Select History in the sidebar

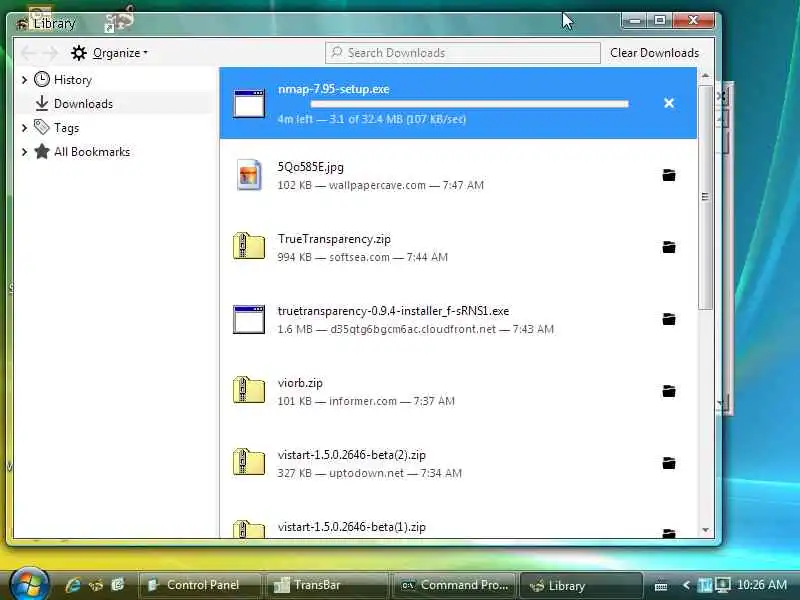click(72, 80)
